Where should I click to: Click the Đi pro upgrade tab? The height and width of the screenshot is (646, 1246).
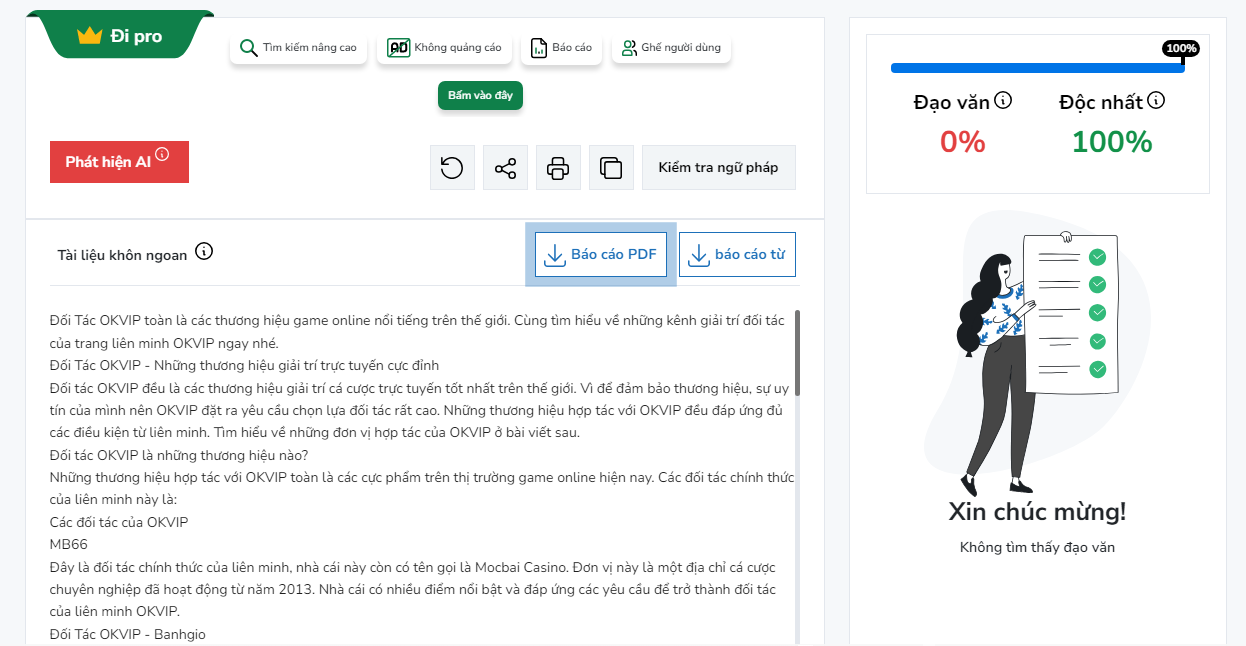click(120, 35)
